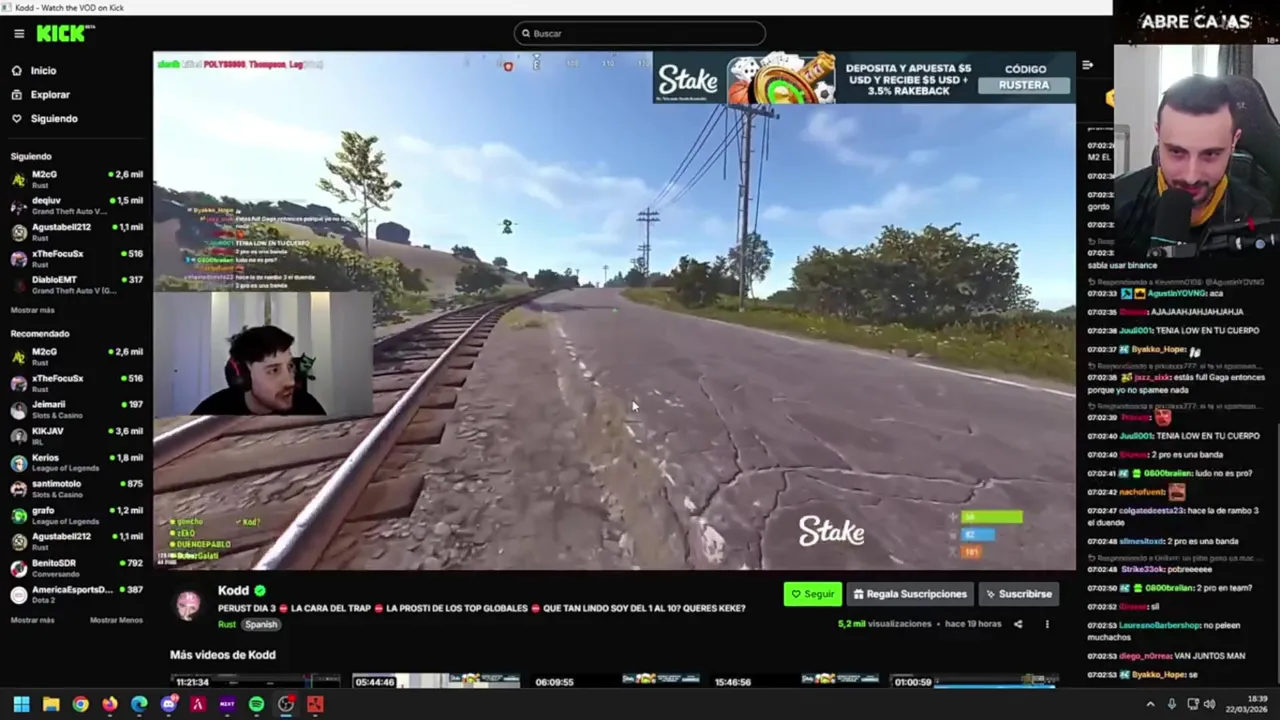
Task: Go to Inicio in the sidebar
Action: 43,71
